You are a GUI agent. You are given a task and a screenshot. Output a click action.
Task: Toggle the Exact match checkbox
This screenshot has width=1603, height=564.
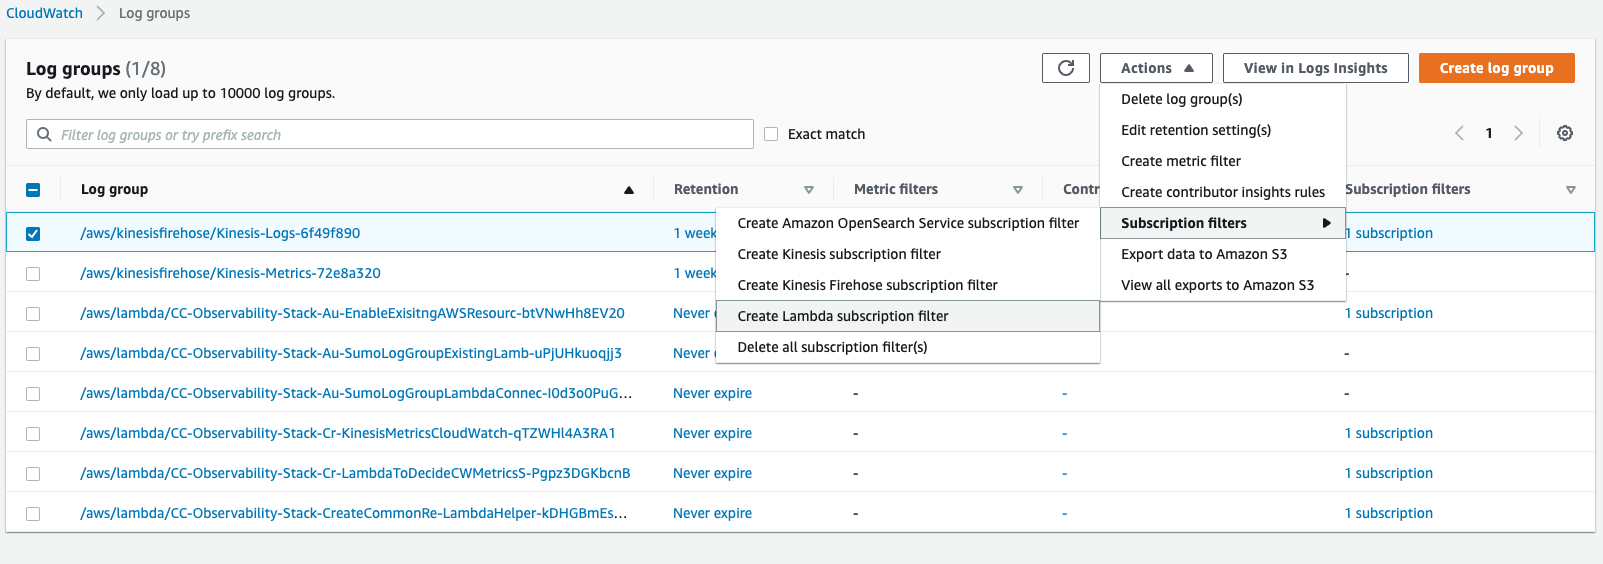[771, 134]
